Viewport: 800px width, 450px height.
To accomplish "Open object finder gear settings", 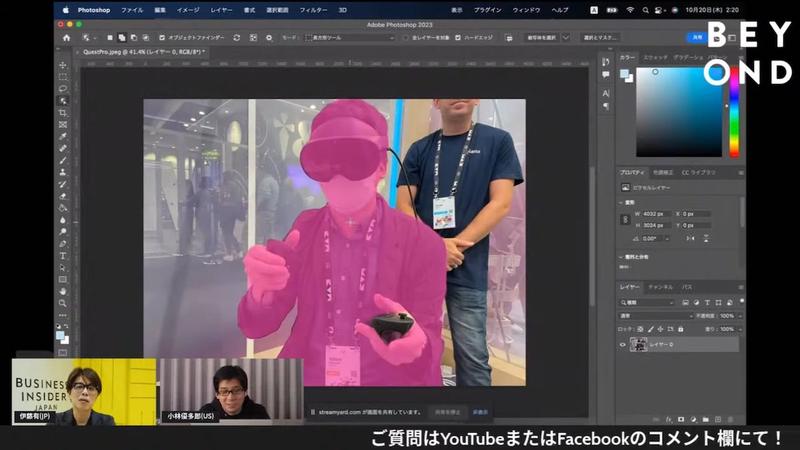I will pos(269,38).
